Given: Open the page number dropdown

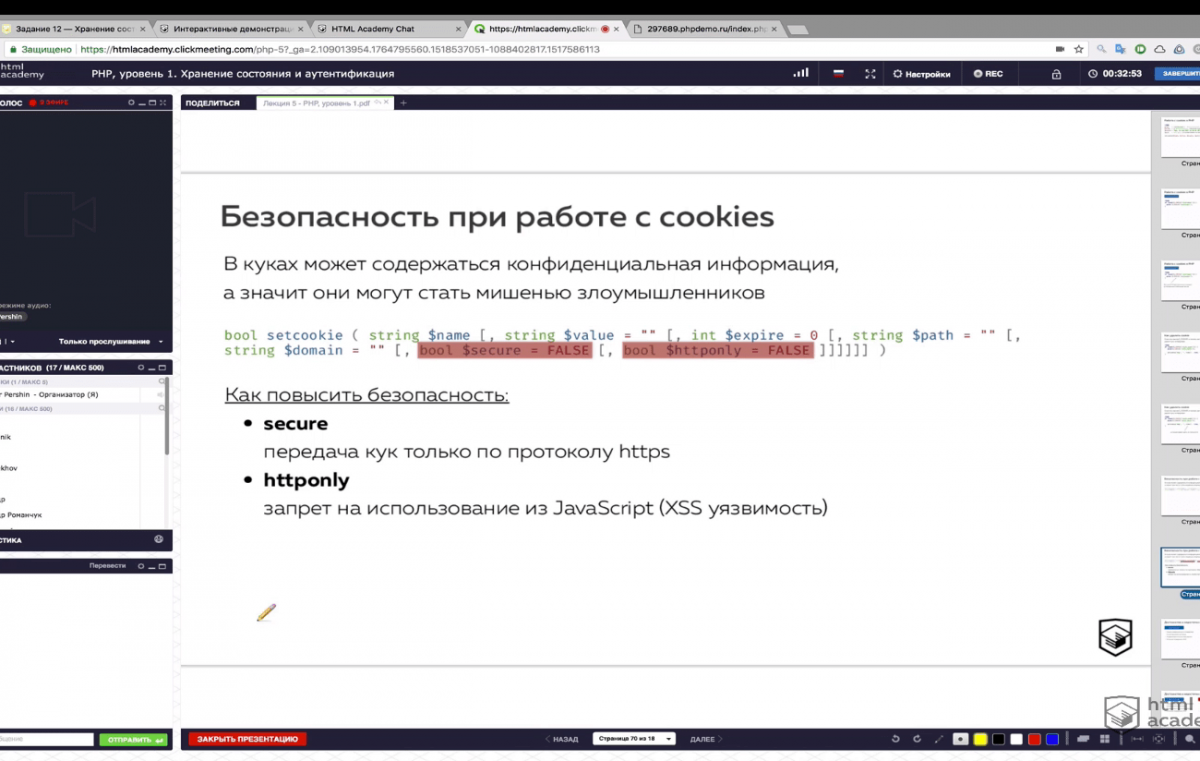Looking at the screenshot, I should (634, 739).
